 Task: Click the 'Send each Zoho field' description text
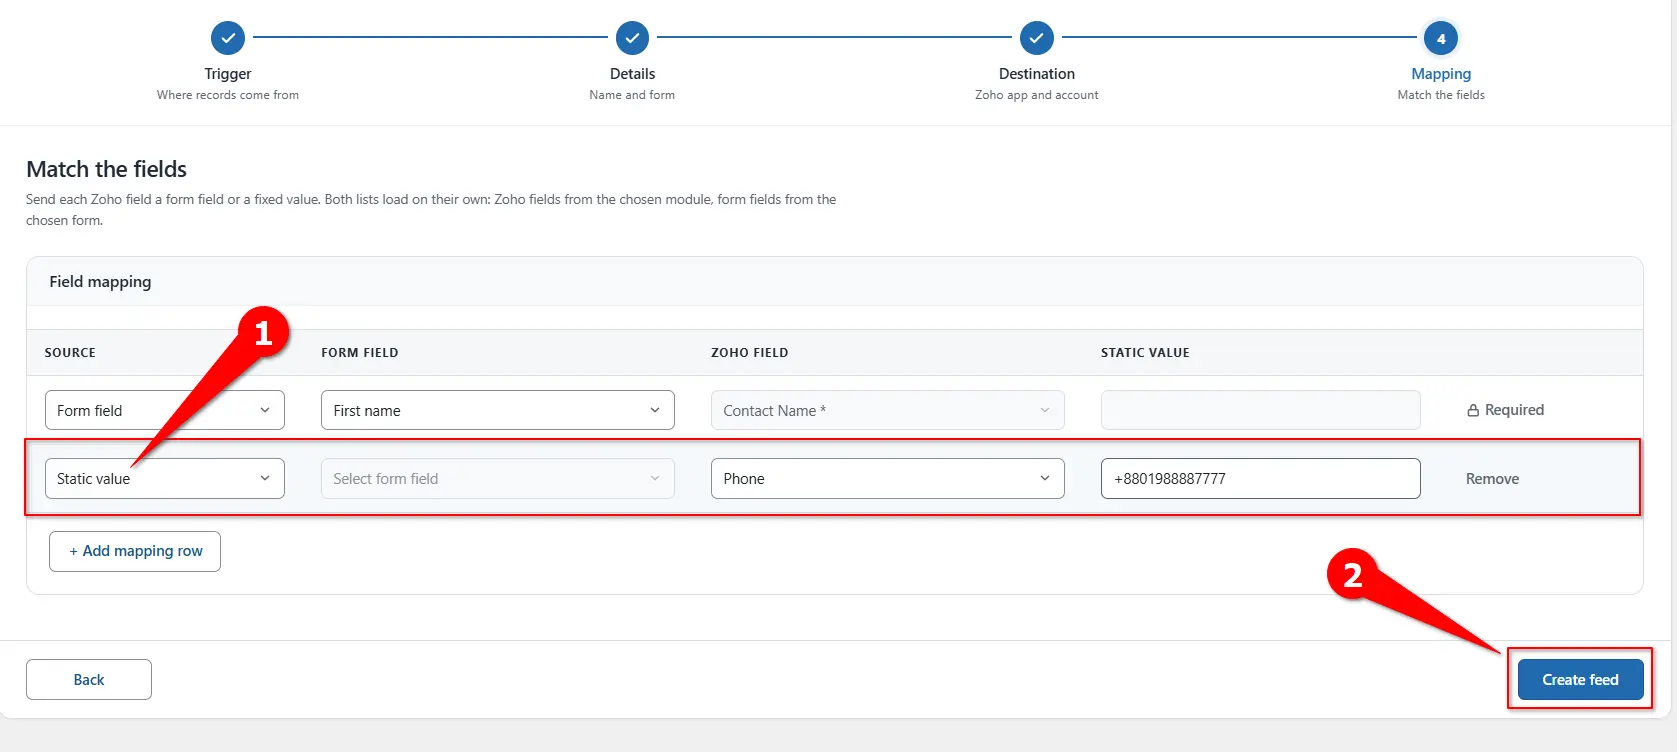click(x=431, y=210)
